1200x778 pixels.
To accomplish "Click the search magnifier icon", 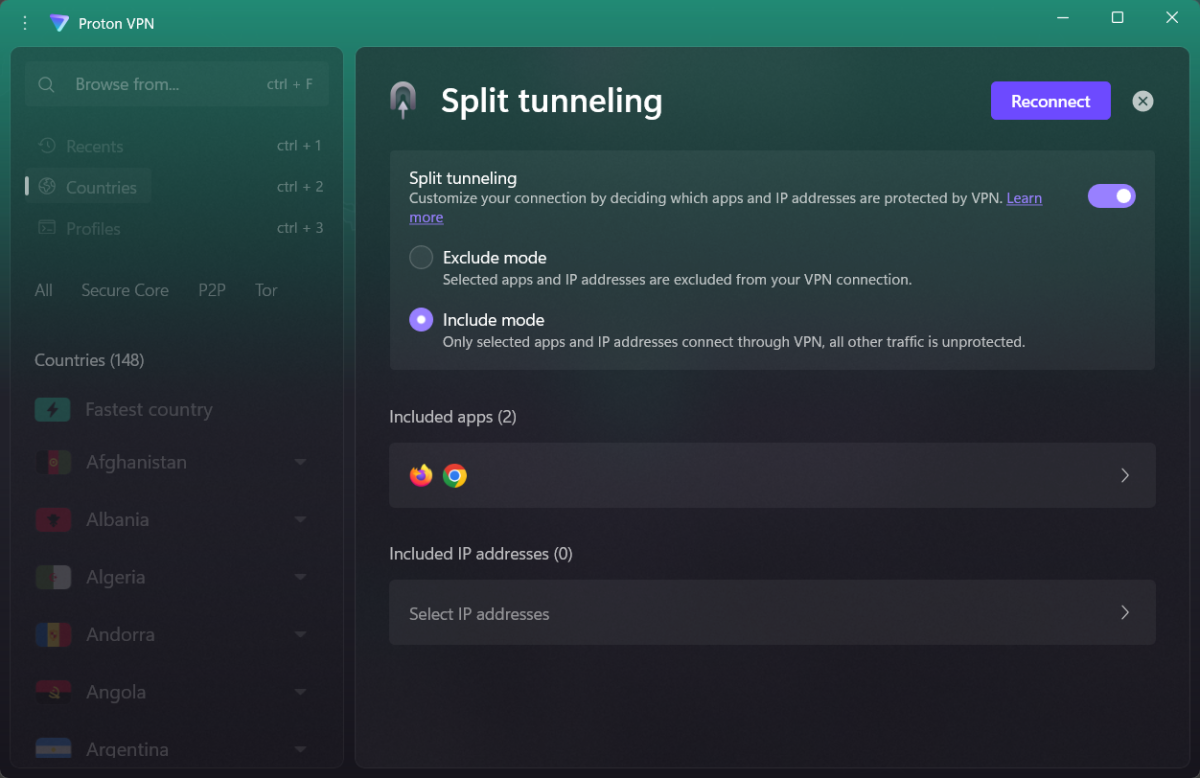I will pyautogui.click(x=46, y=85).
